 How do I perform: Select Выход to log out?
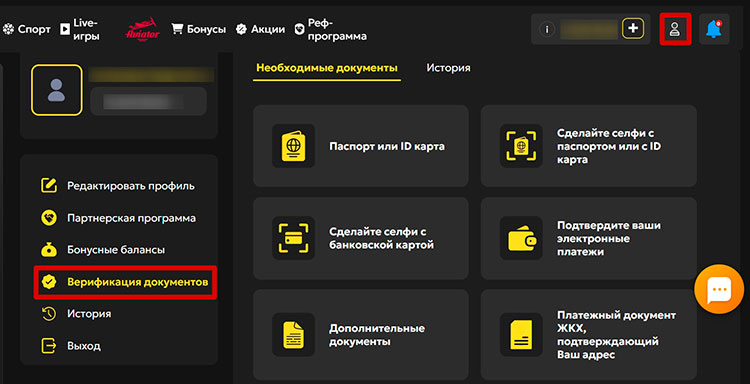point(84,345)
